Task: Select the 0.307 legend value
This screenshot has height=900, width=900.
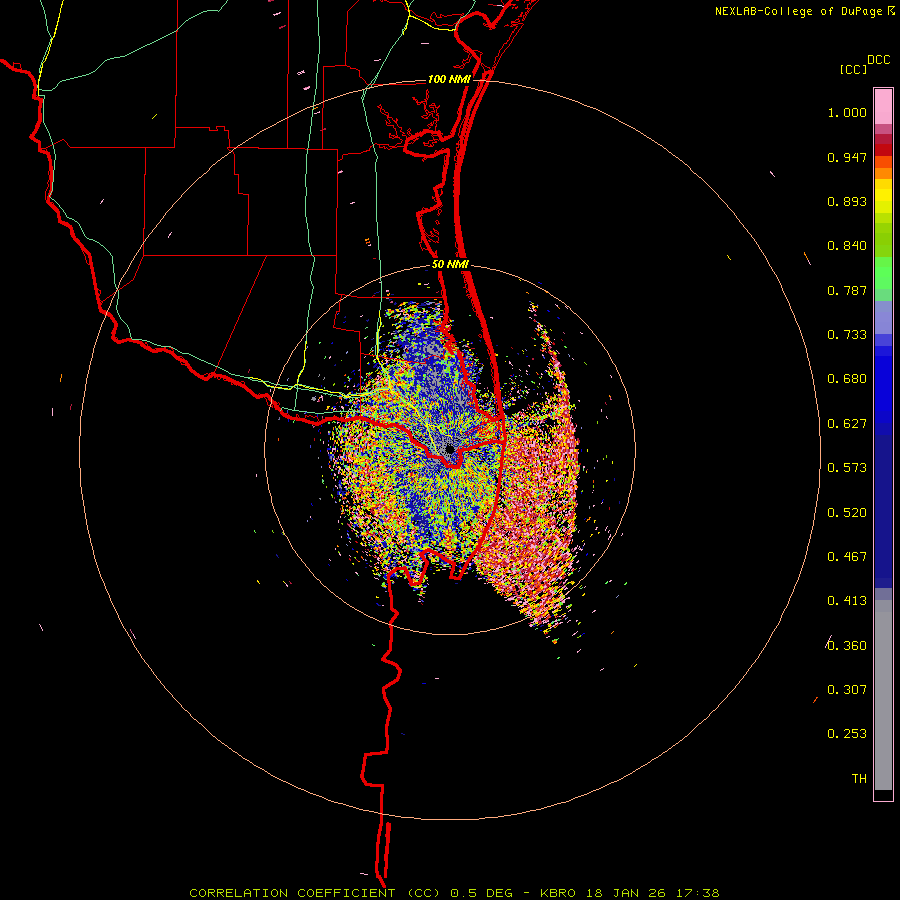Action: (847, 690)
